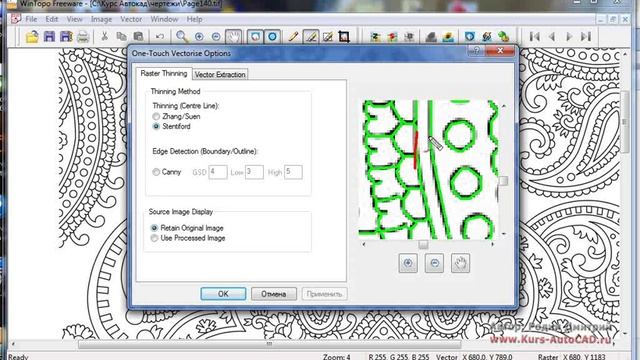Viewport: 640px width, 360px height.
Task: Open the Help menu
Action: (x=194, y=19)
